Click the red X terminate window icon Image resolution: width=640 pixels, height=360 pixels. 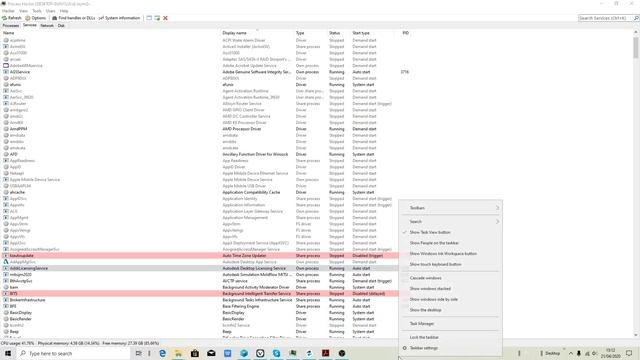165,18
